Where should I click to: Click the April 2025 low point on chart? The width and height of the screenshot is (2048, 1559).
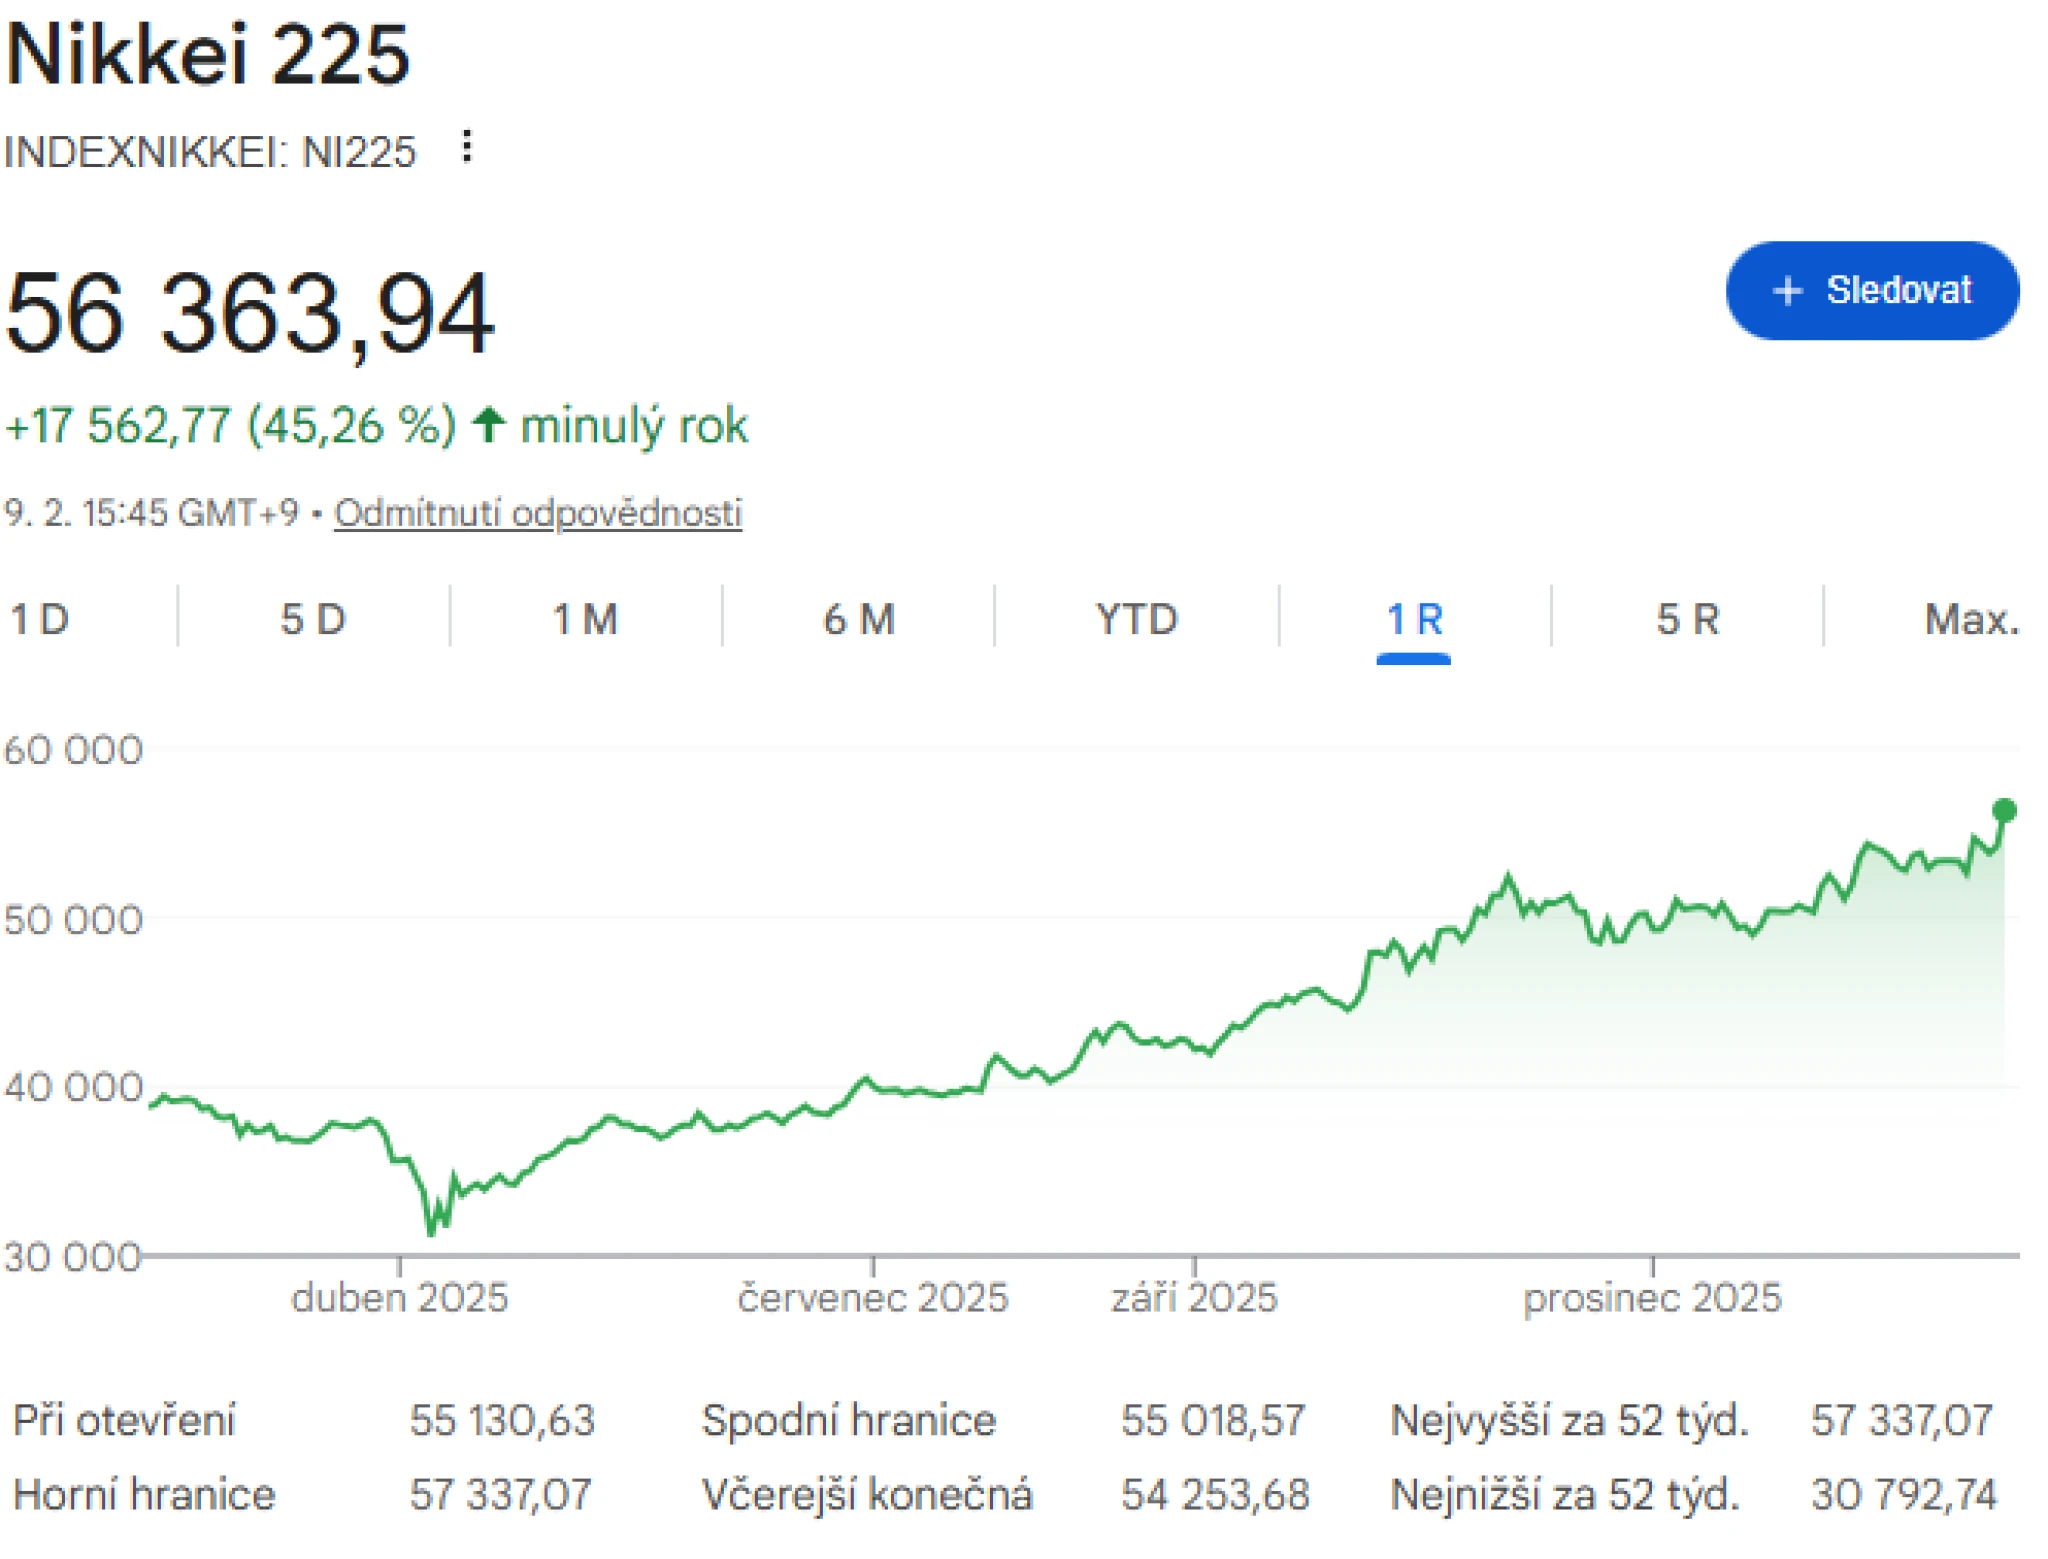[x=432, y=1231]
